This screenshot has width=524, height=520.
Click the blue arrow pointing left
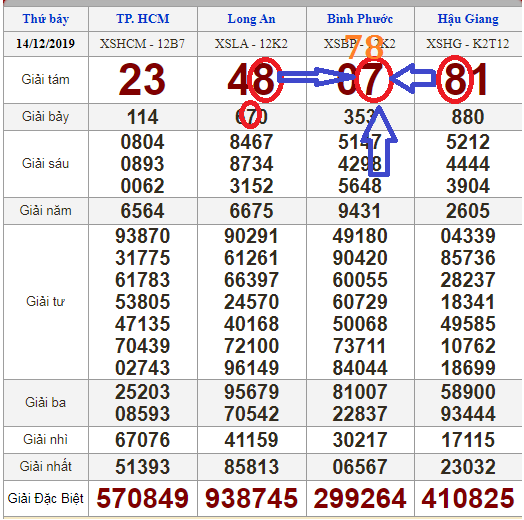click(x=414, y=79)
